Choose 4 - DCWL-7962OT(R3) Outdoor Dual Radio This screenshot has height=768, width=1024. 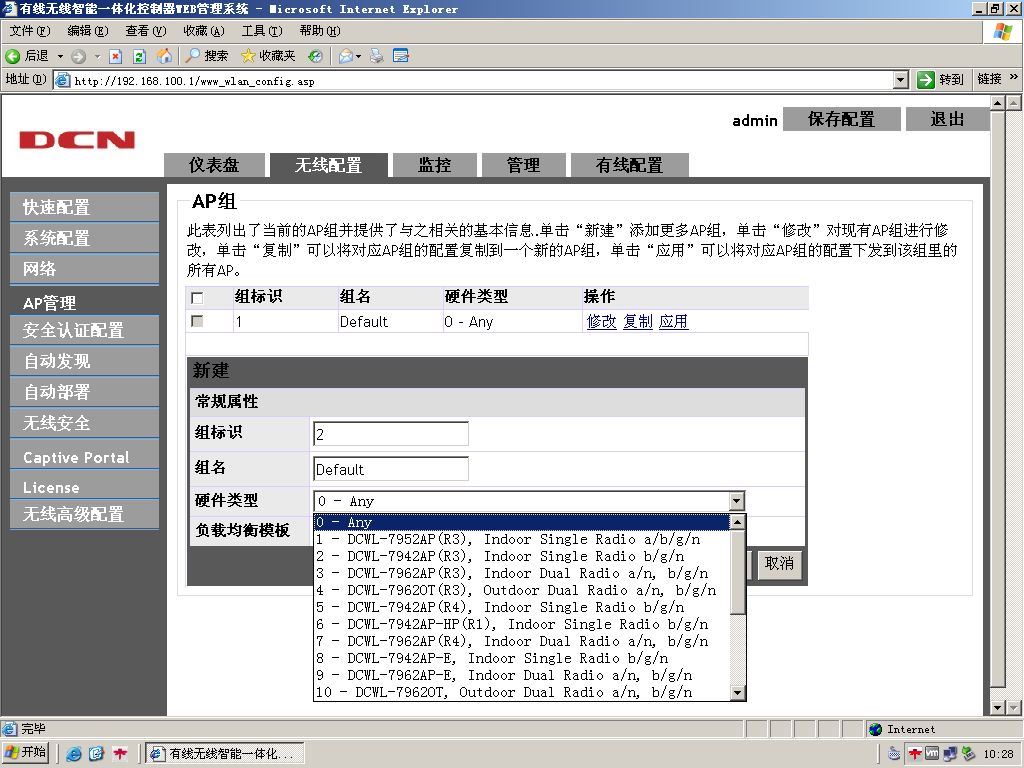coord(521,590)
